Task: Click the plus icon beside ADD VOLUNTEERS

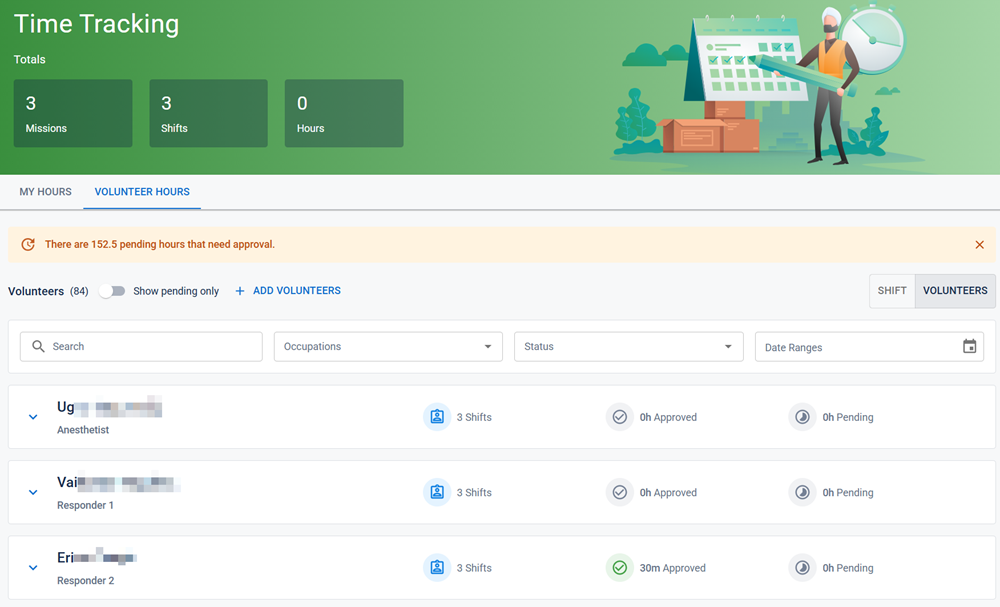Action: (239, 290)
